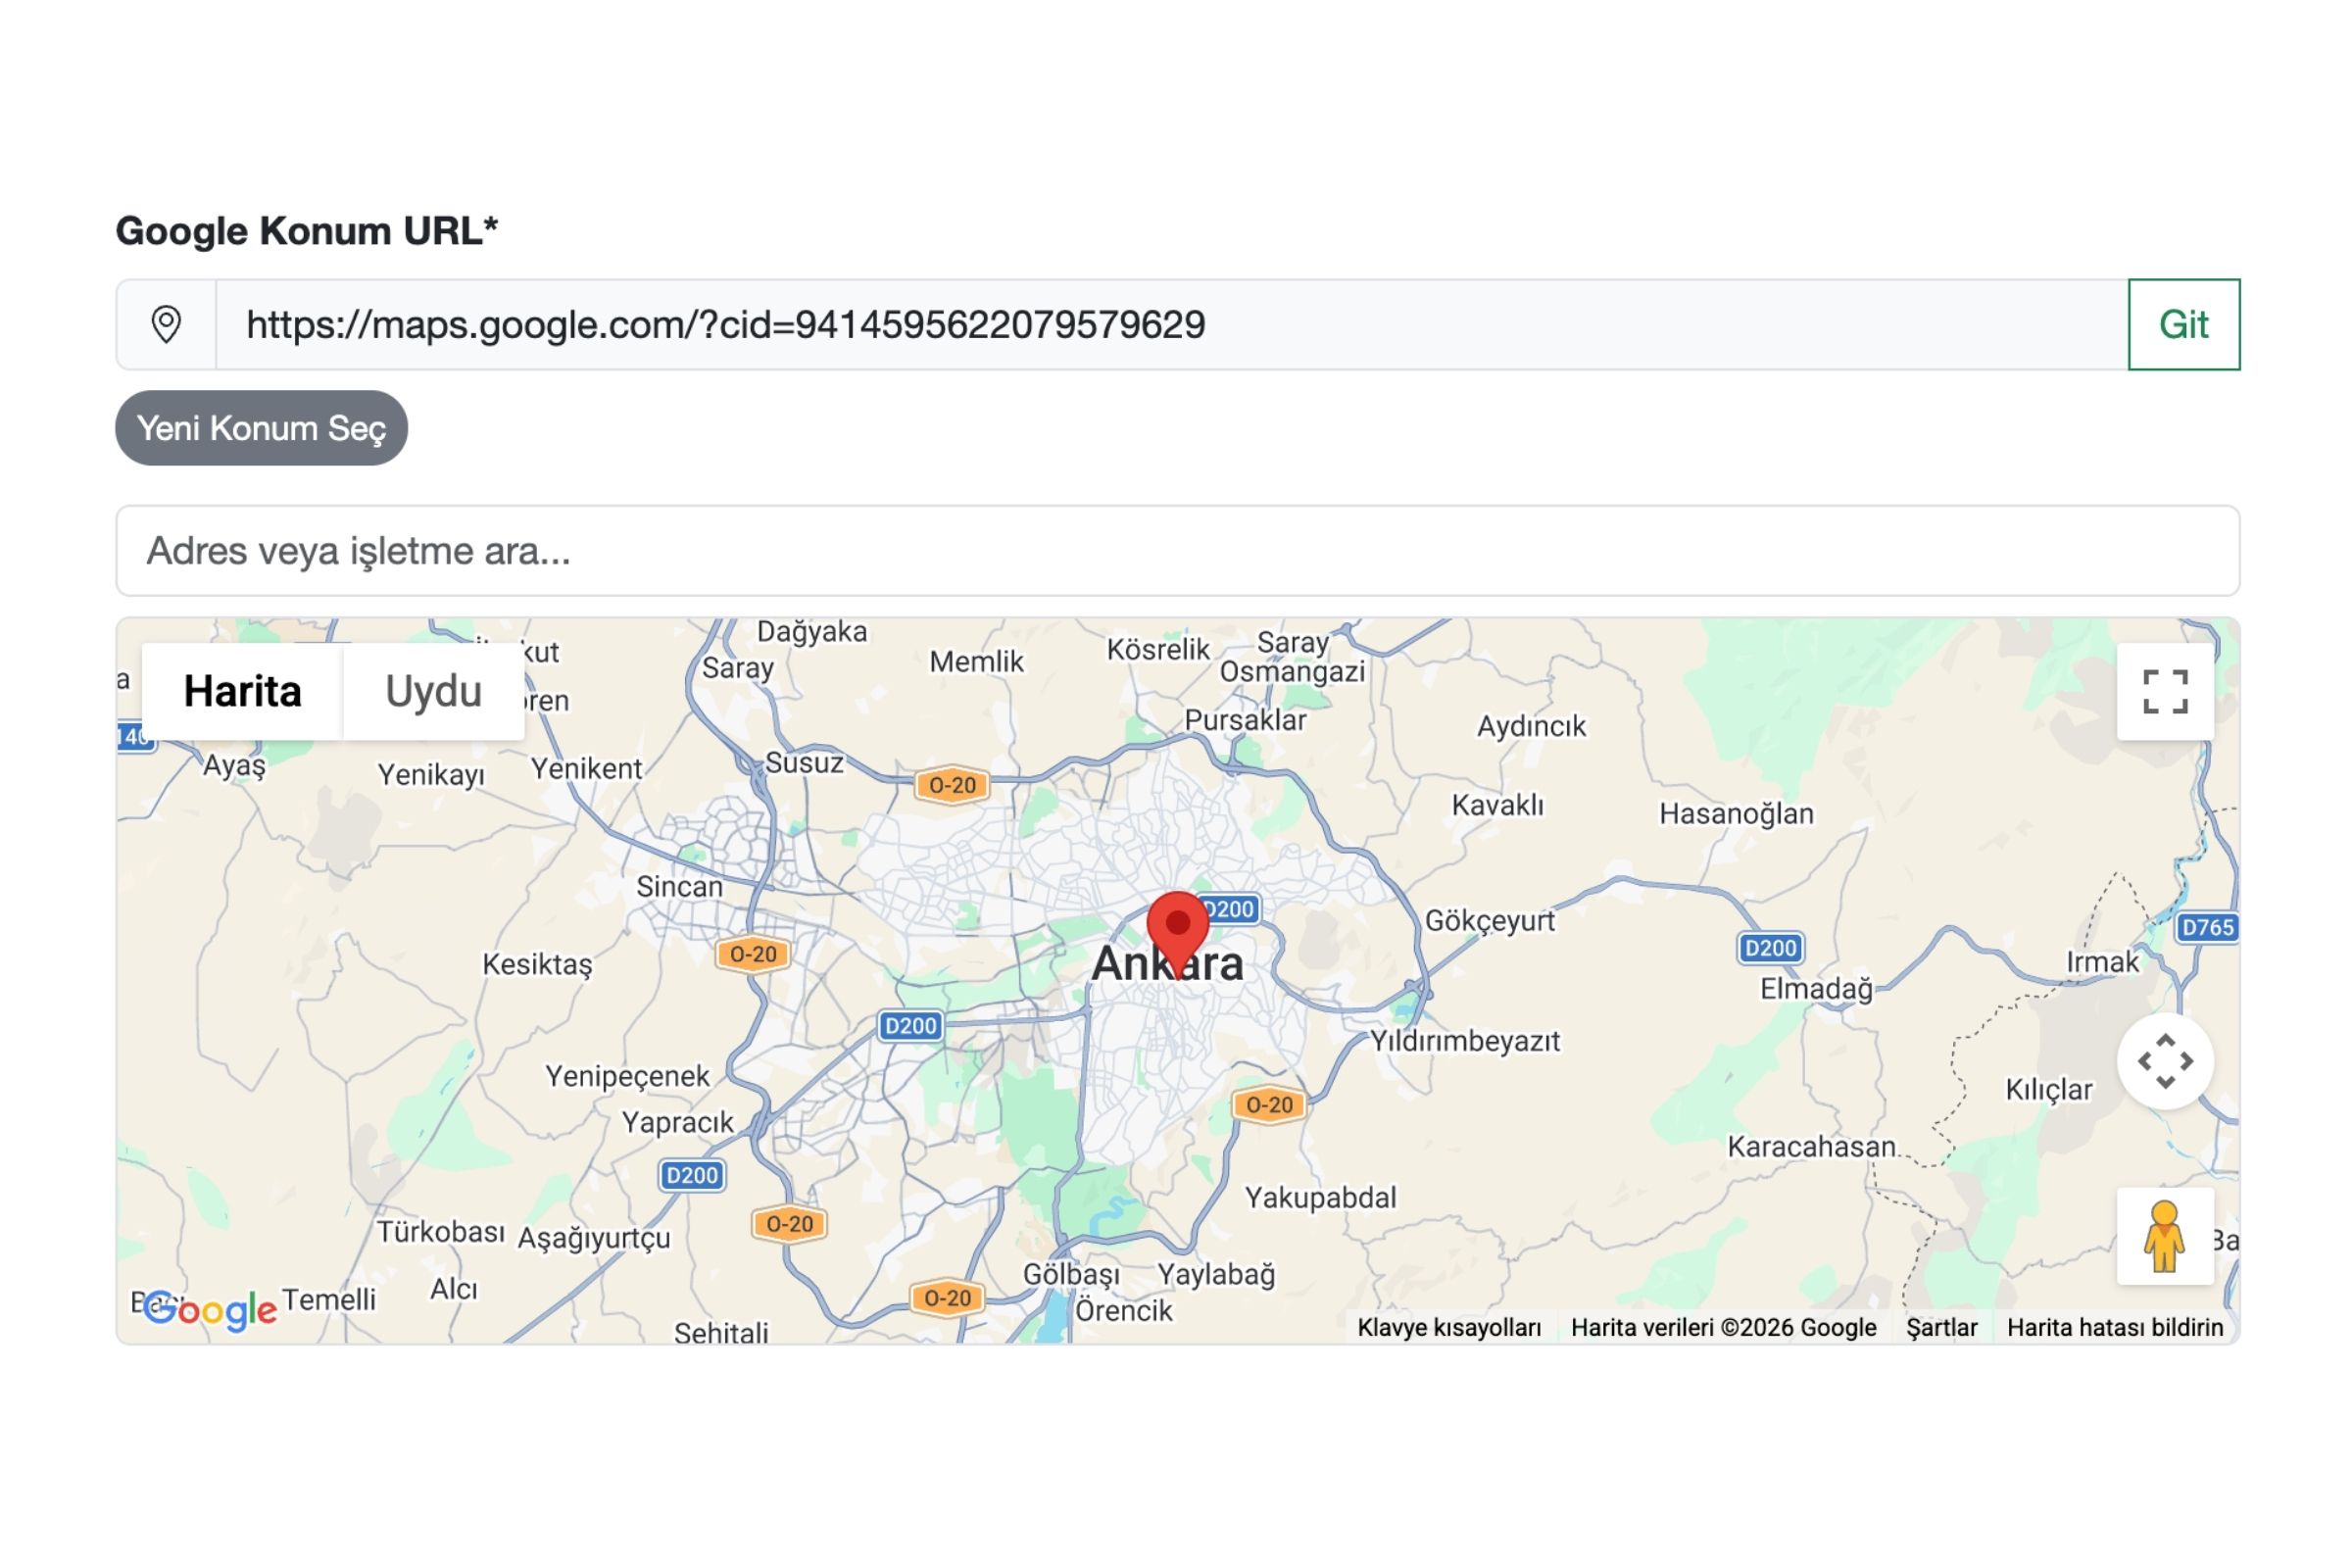Click the Street View pegman icon
The image size is (2352, 1568).
pos(2164,1236)
